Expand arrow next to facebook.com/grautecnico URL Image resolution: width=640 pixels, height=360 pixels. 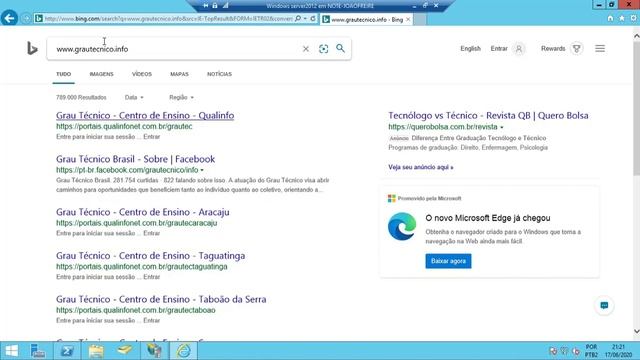coord(202,170)
